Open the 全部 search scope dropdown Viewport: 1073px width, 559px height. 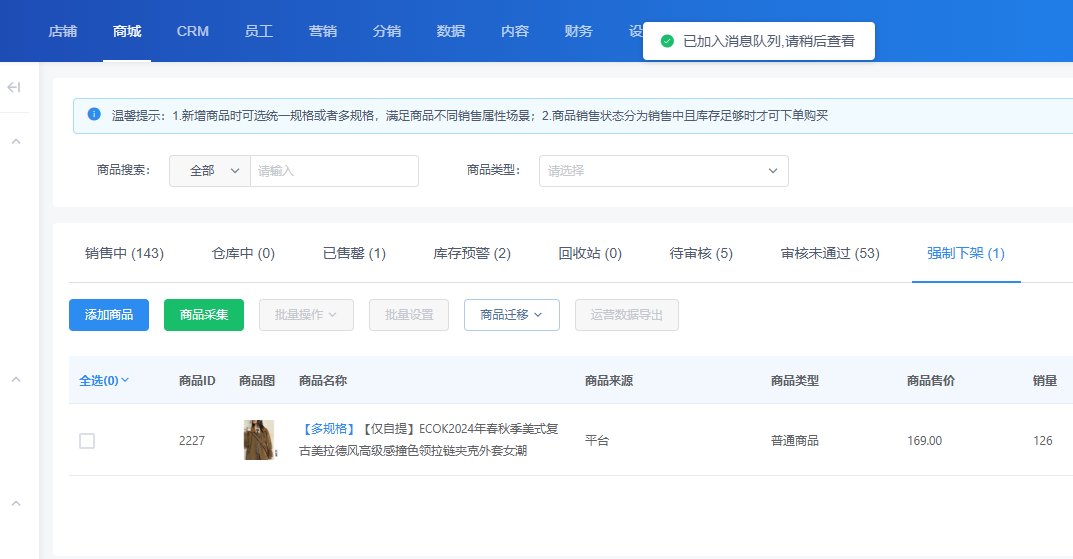coord(210,171)
